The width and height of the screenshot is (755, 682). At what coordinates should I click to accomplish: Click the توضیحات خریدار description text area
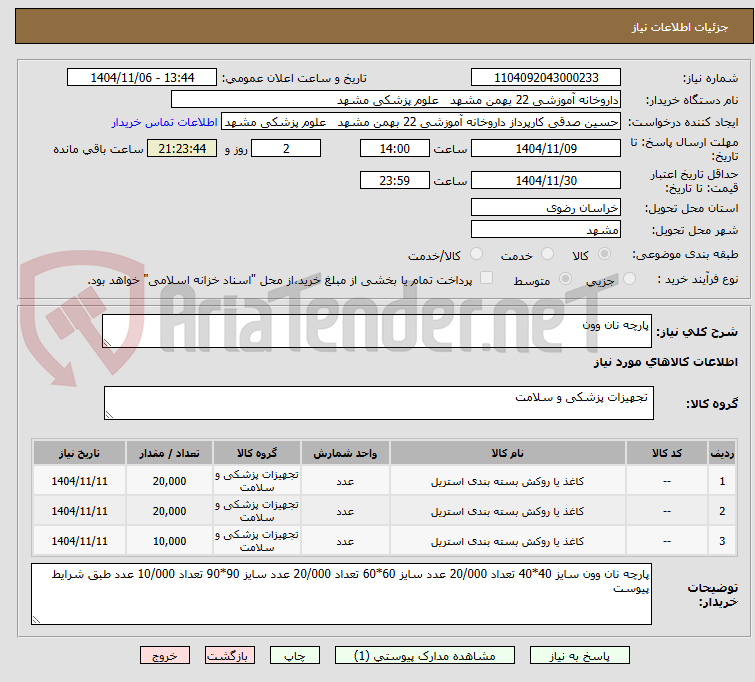(341, 594)
